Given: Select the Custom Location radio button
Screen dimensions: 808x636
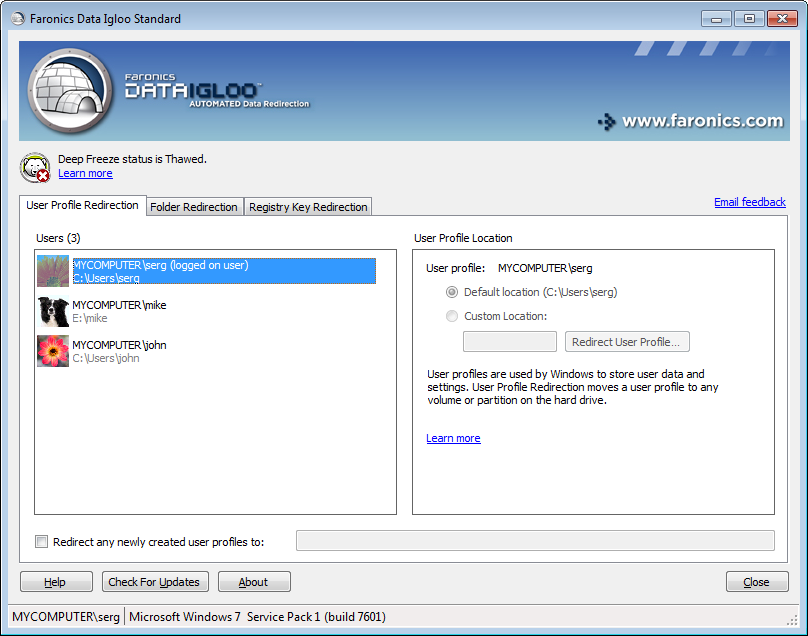Looking at the screenshot, I should pyautogui.click(x=452, y=316).
